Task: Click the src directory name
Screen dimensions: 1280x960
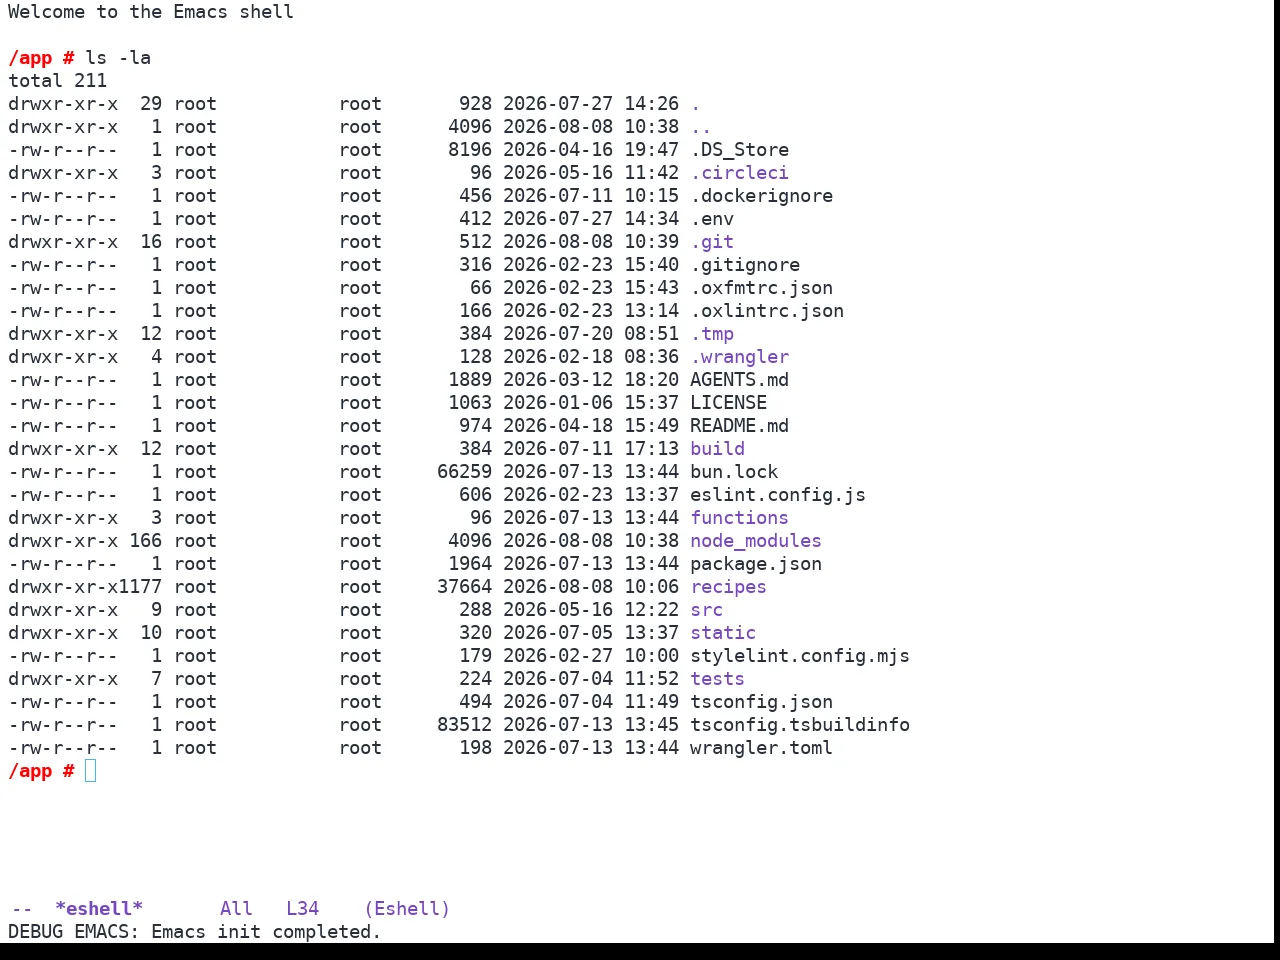Action: pos(706,610)
